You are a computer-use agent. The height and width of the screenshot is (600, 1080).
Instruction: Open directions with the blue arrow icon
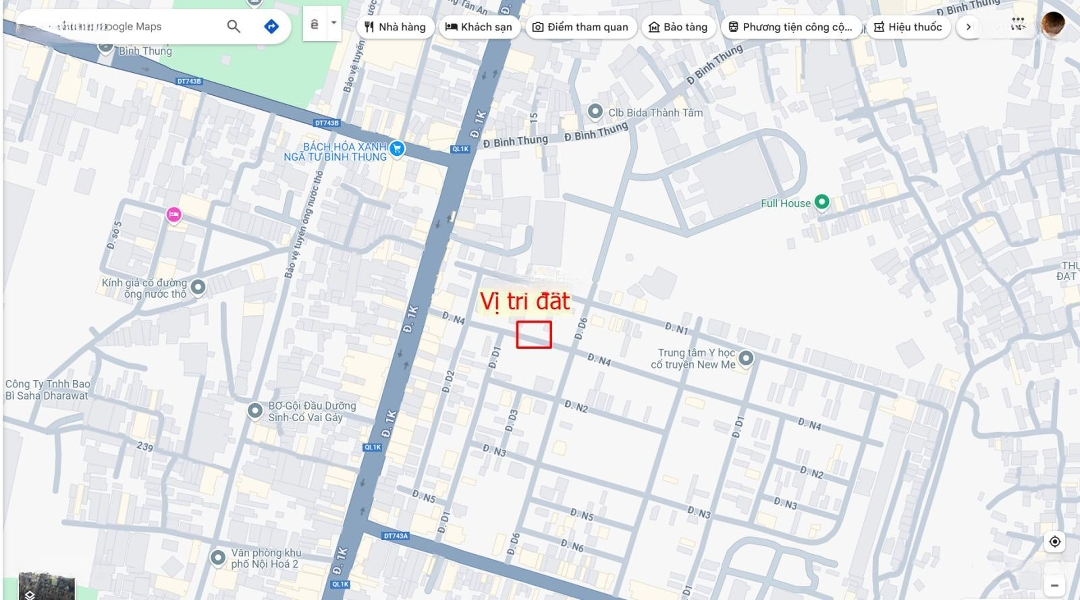point(271,26)
